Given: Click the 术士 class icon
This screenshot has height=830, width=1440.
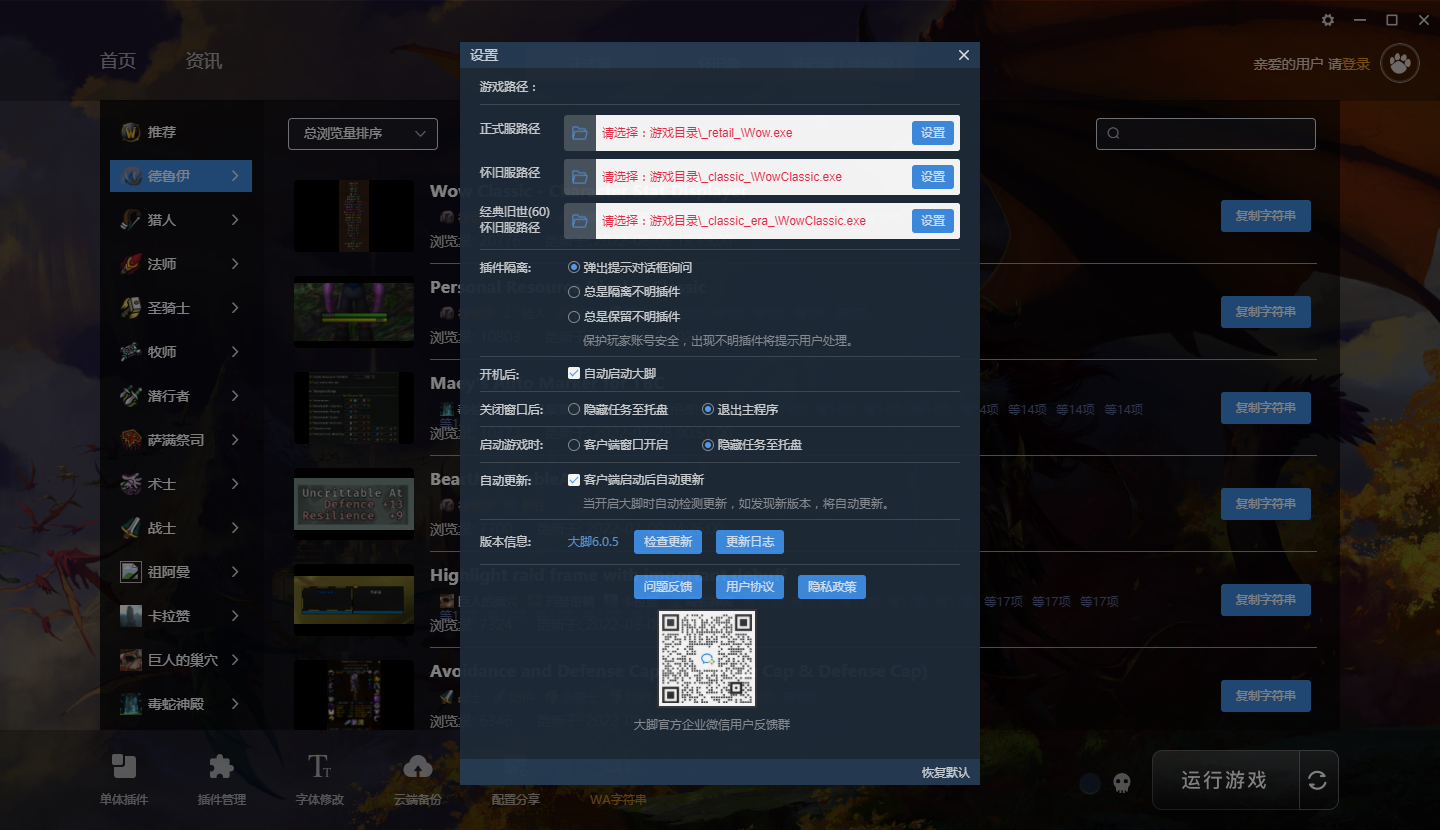Looking at the screenshot, I should pyautogui.click(x=130, y=484).
